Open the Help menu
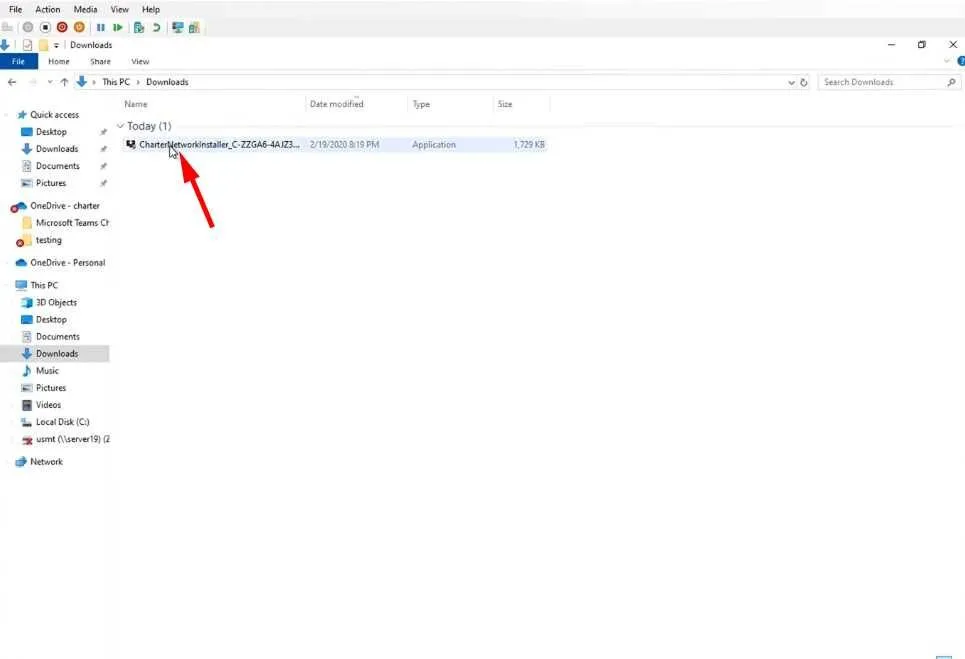The width and height of the screenshot is (965, 659). point(151,9)
